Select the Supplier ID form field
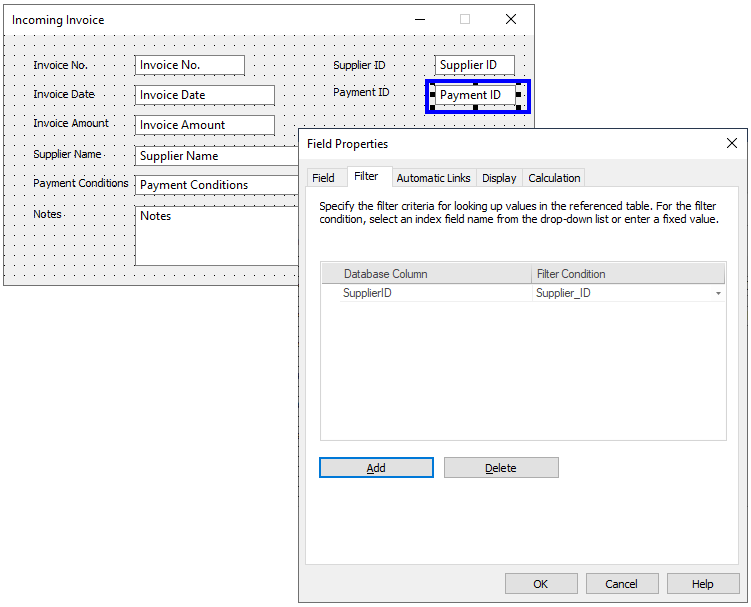Viewport: 751px width, 607px height. [x=474, y=65]
